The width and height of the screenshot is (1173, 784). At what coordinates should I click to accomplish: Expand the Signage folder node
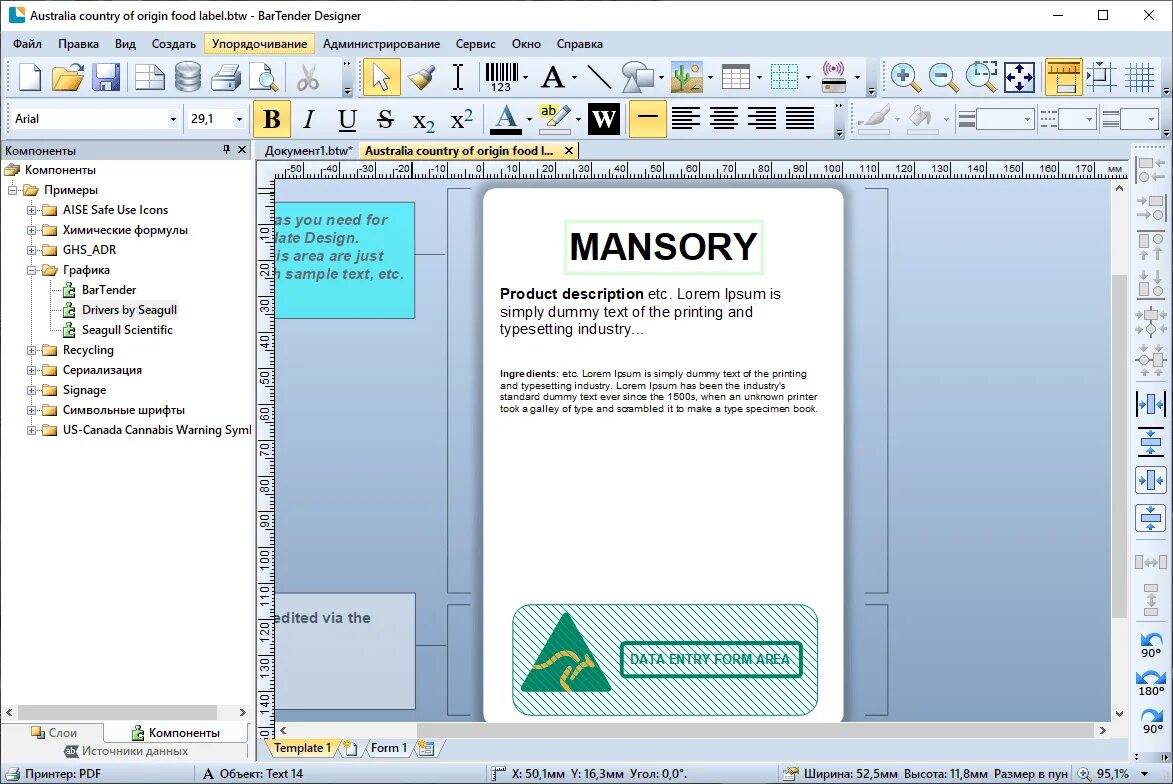[x=31, y=391]
